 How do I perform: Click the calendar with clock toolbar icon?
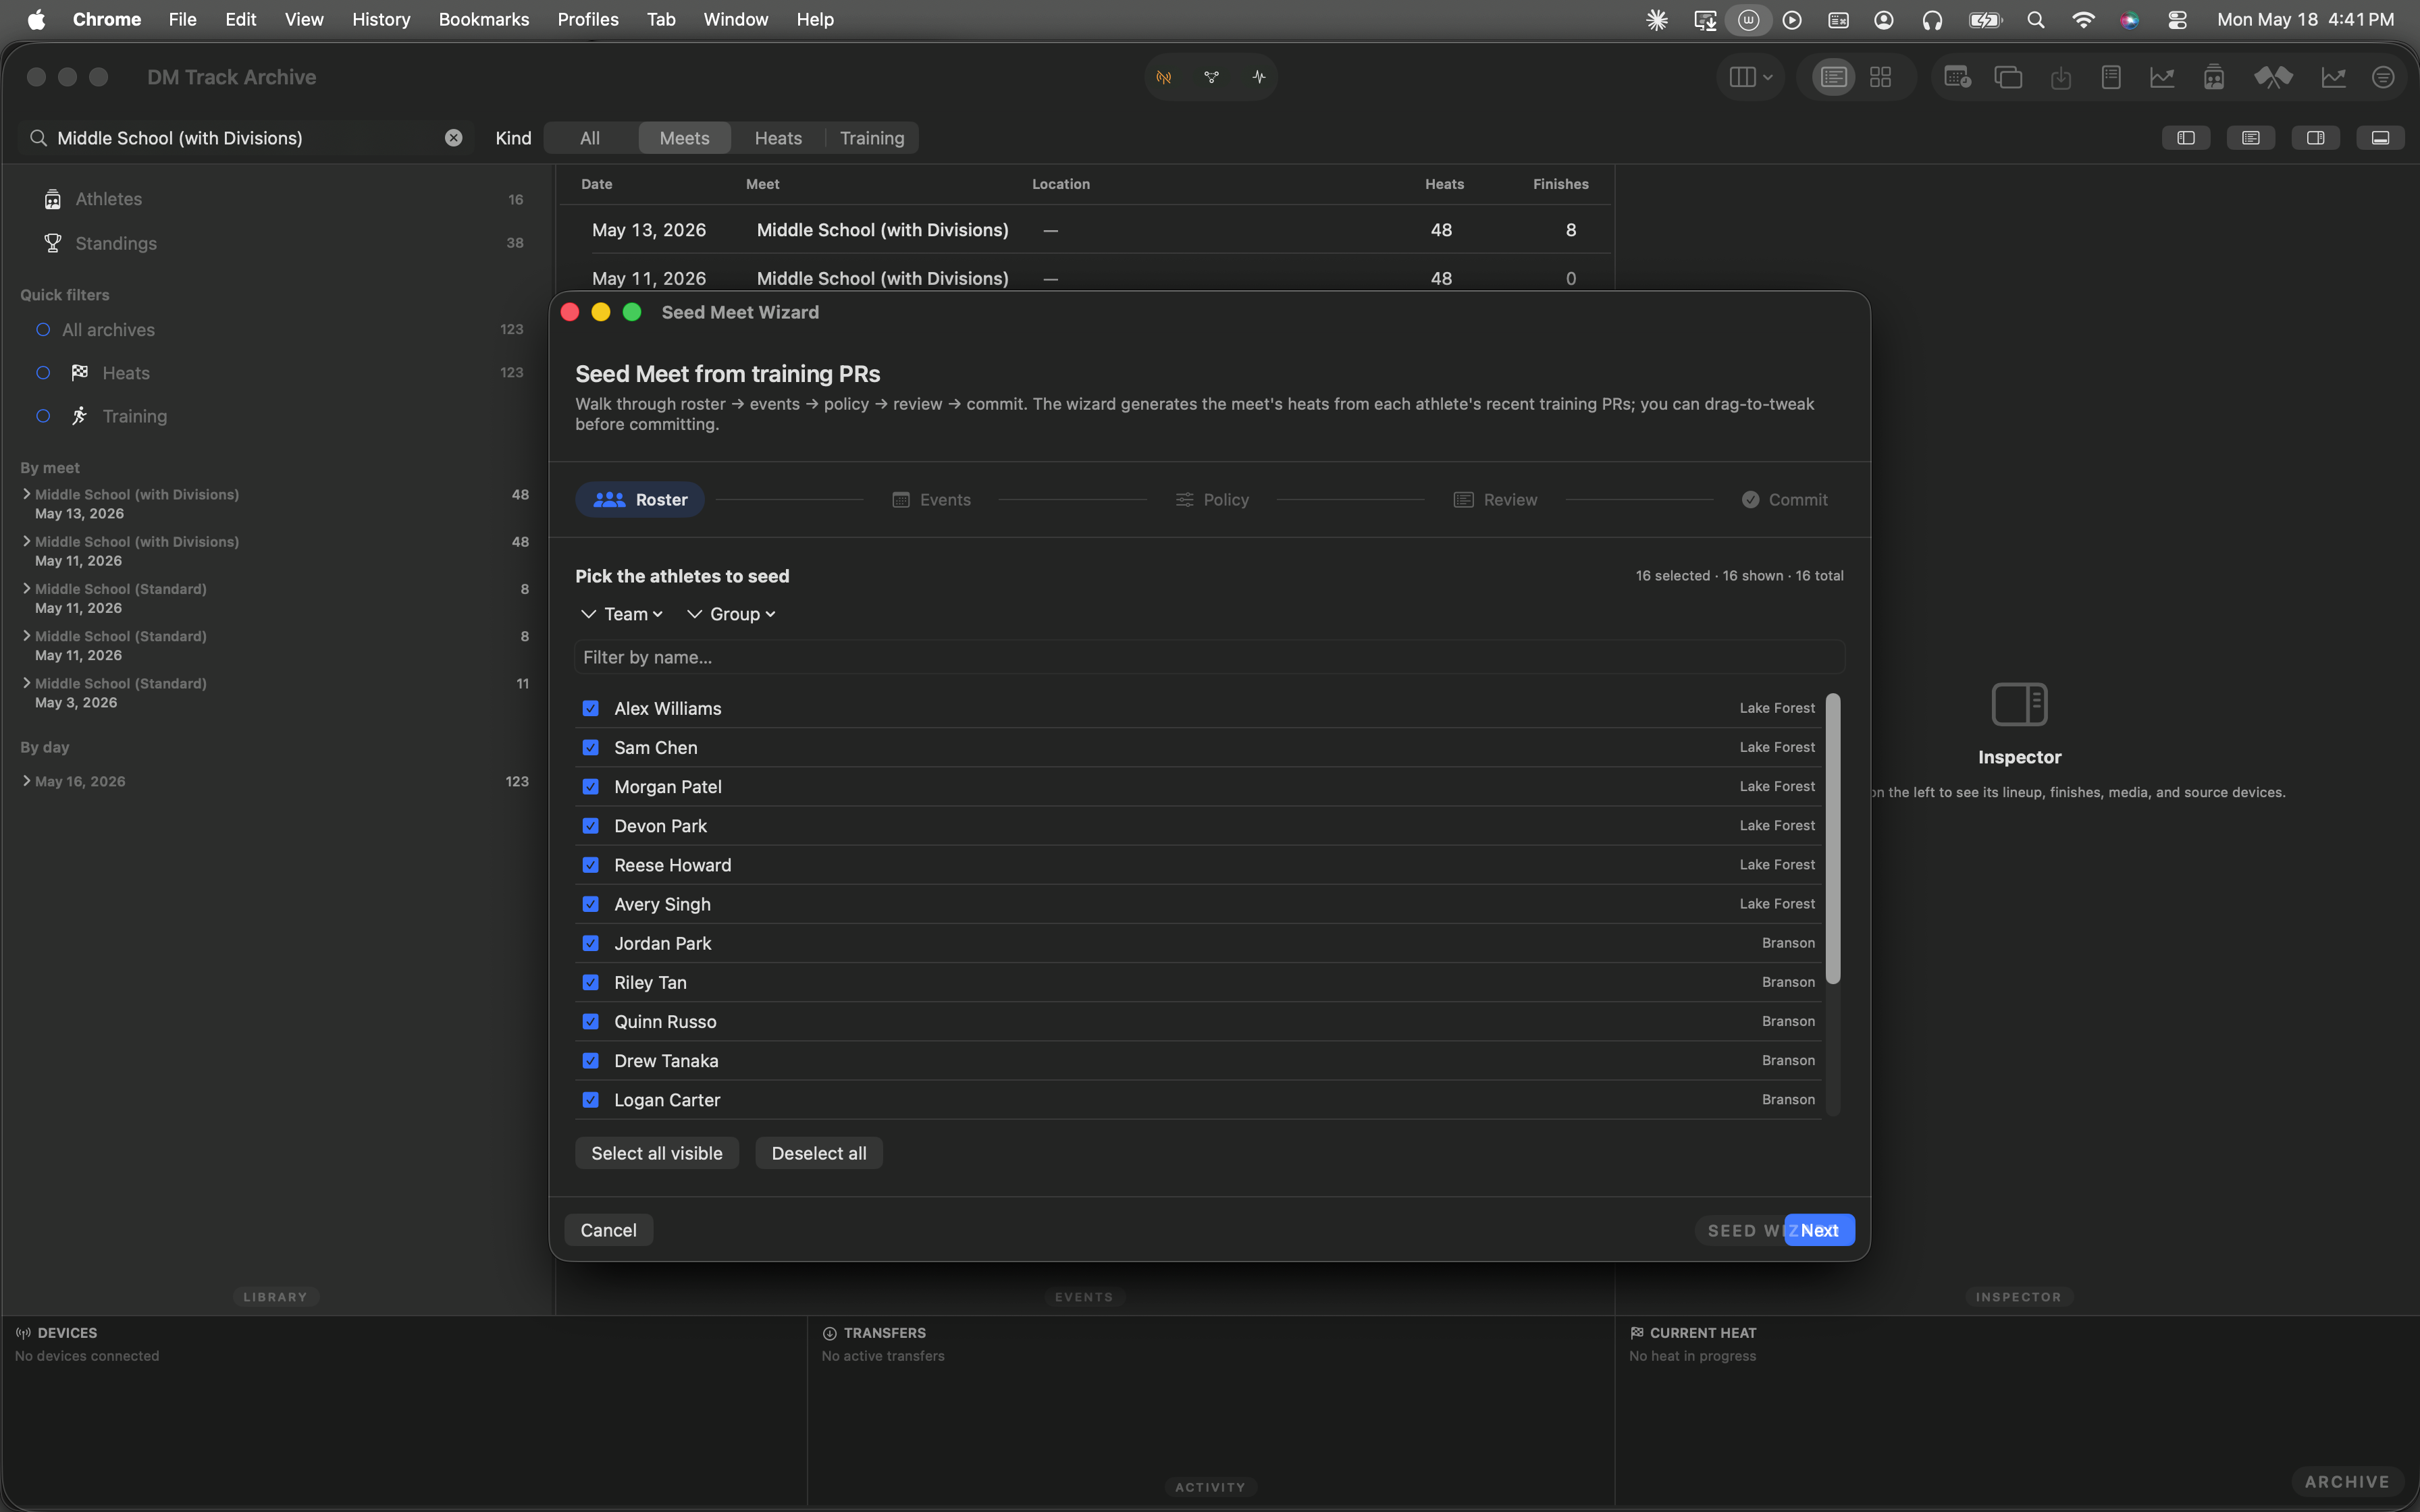[1957, 77]
